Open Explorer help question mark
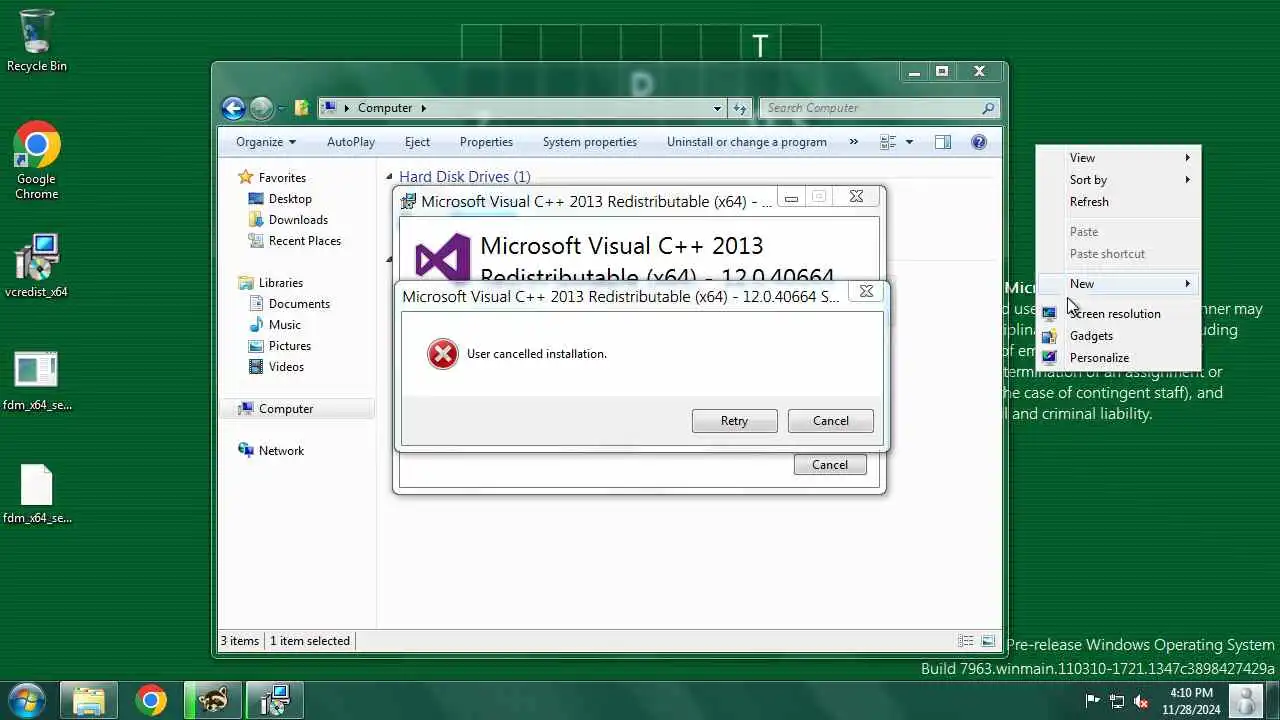1280x720 pixels. [x=979, y=142]
